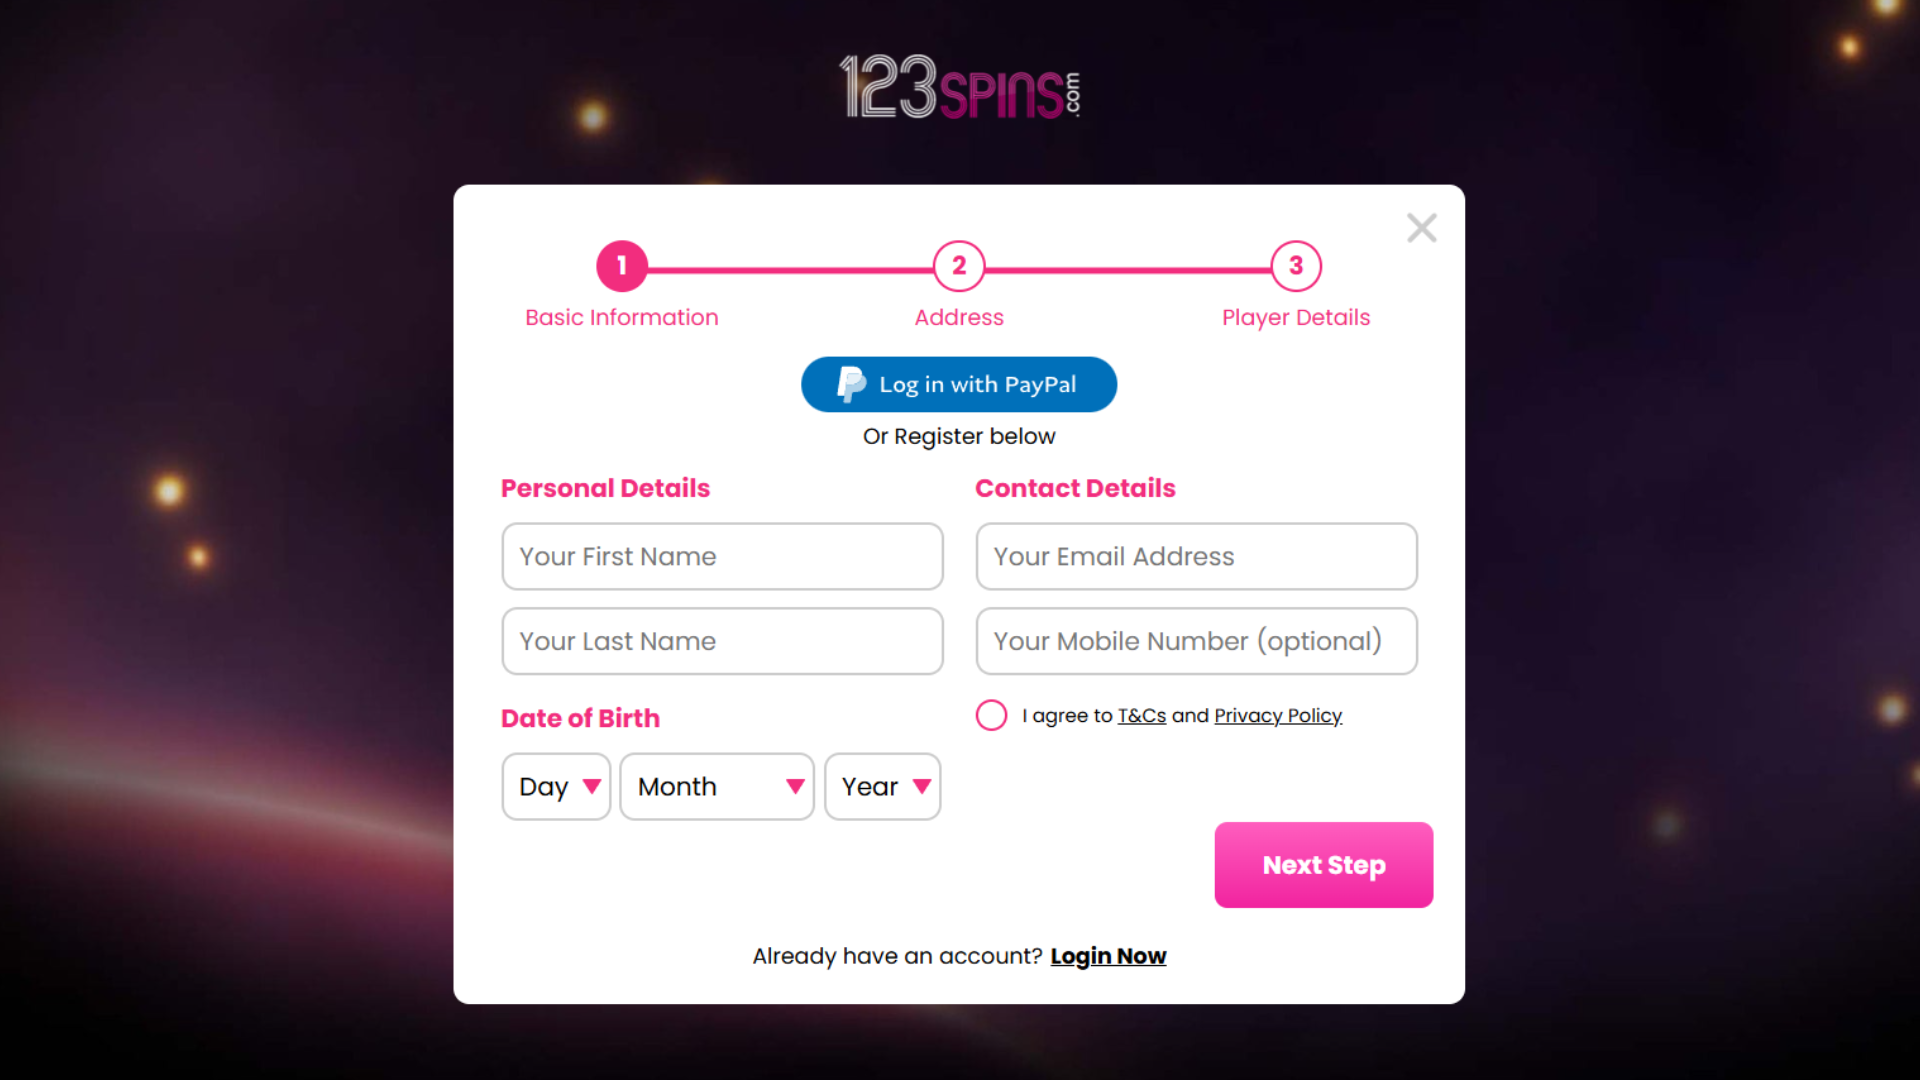
Task: Select the Basic Information step label
Action: click(x=622, y=318)
